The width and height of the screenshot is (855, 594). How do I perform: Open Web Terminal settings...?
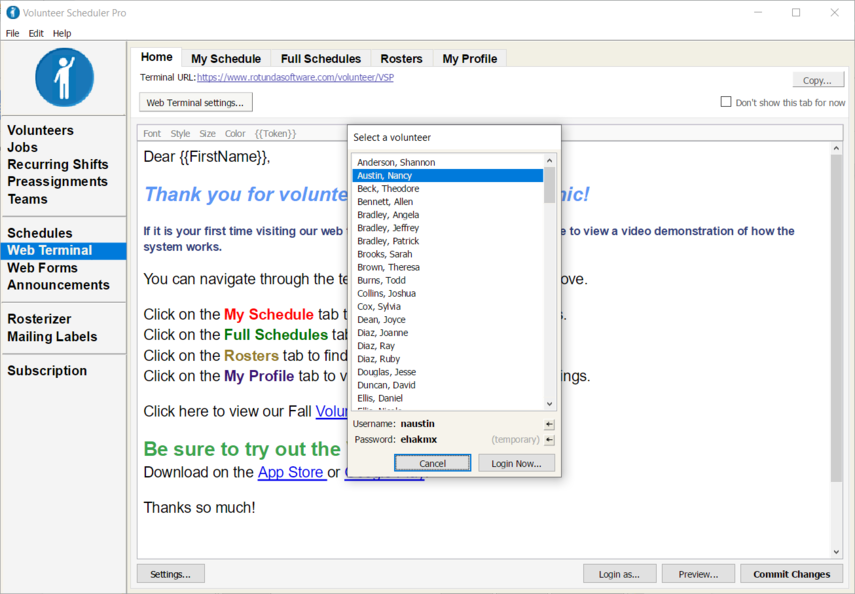196,103
